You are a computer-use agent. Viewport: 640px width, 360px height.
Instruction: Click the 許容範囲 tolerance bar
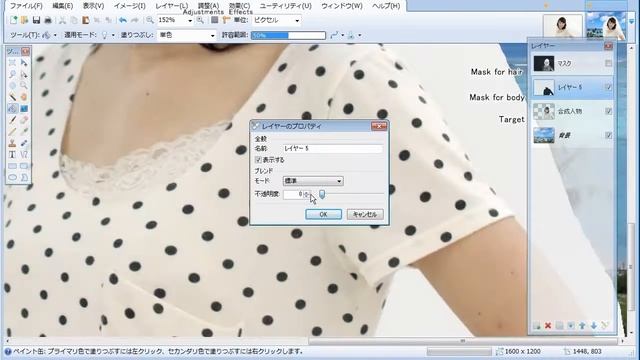pos(288,36)
